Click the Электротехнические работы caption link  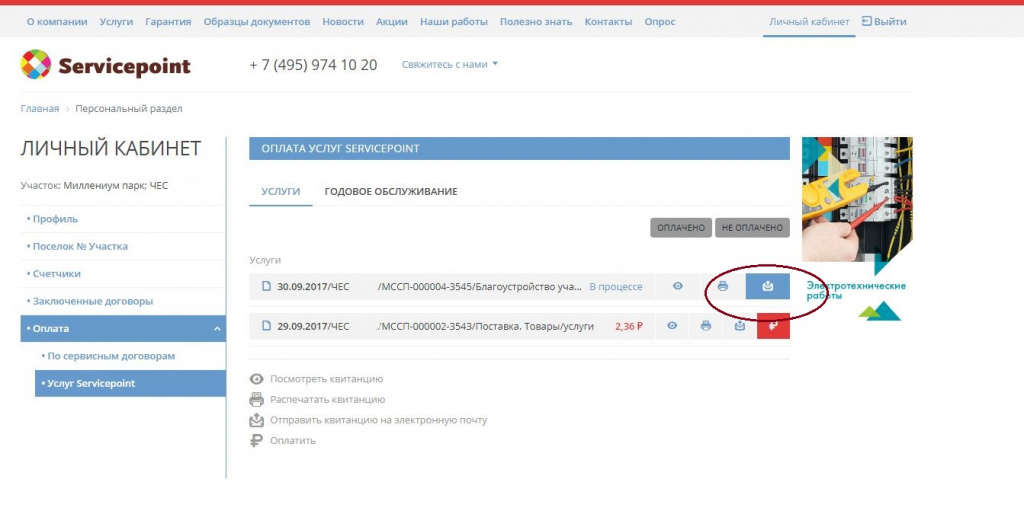pyautogui.click(x=856, y=291)
